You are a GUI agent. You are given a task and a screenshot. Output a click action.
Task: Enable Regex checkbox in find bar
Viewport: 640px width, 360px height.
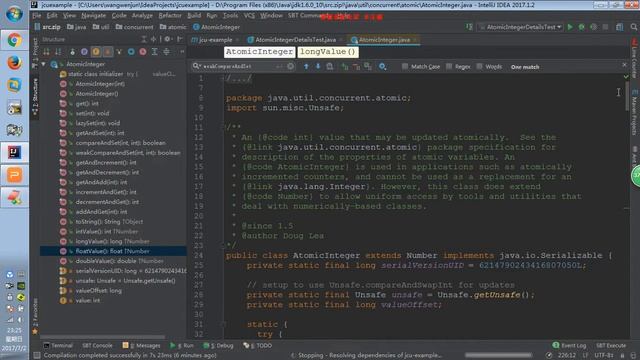(x=449, y=66)
